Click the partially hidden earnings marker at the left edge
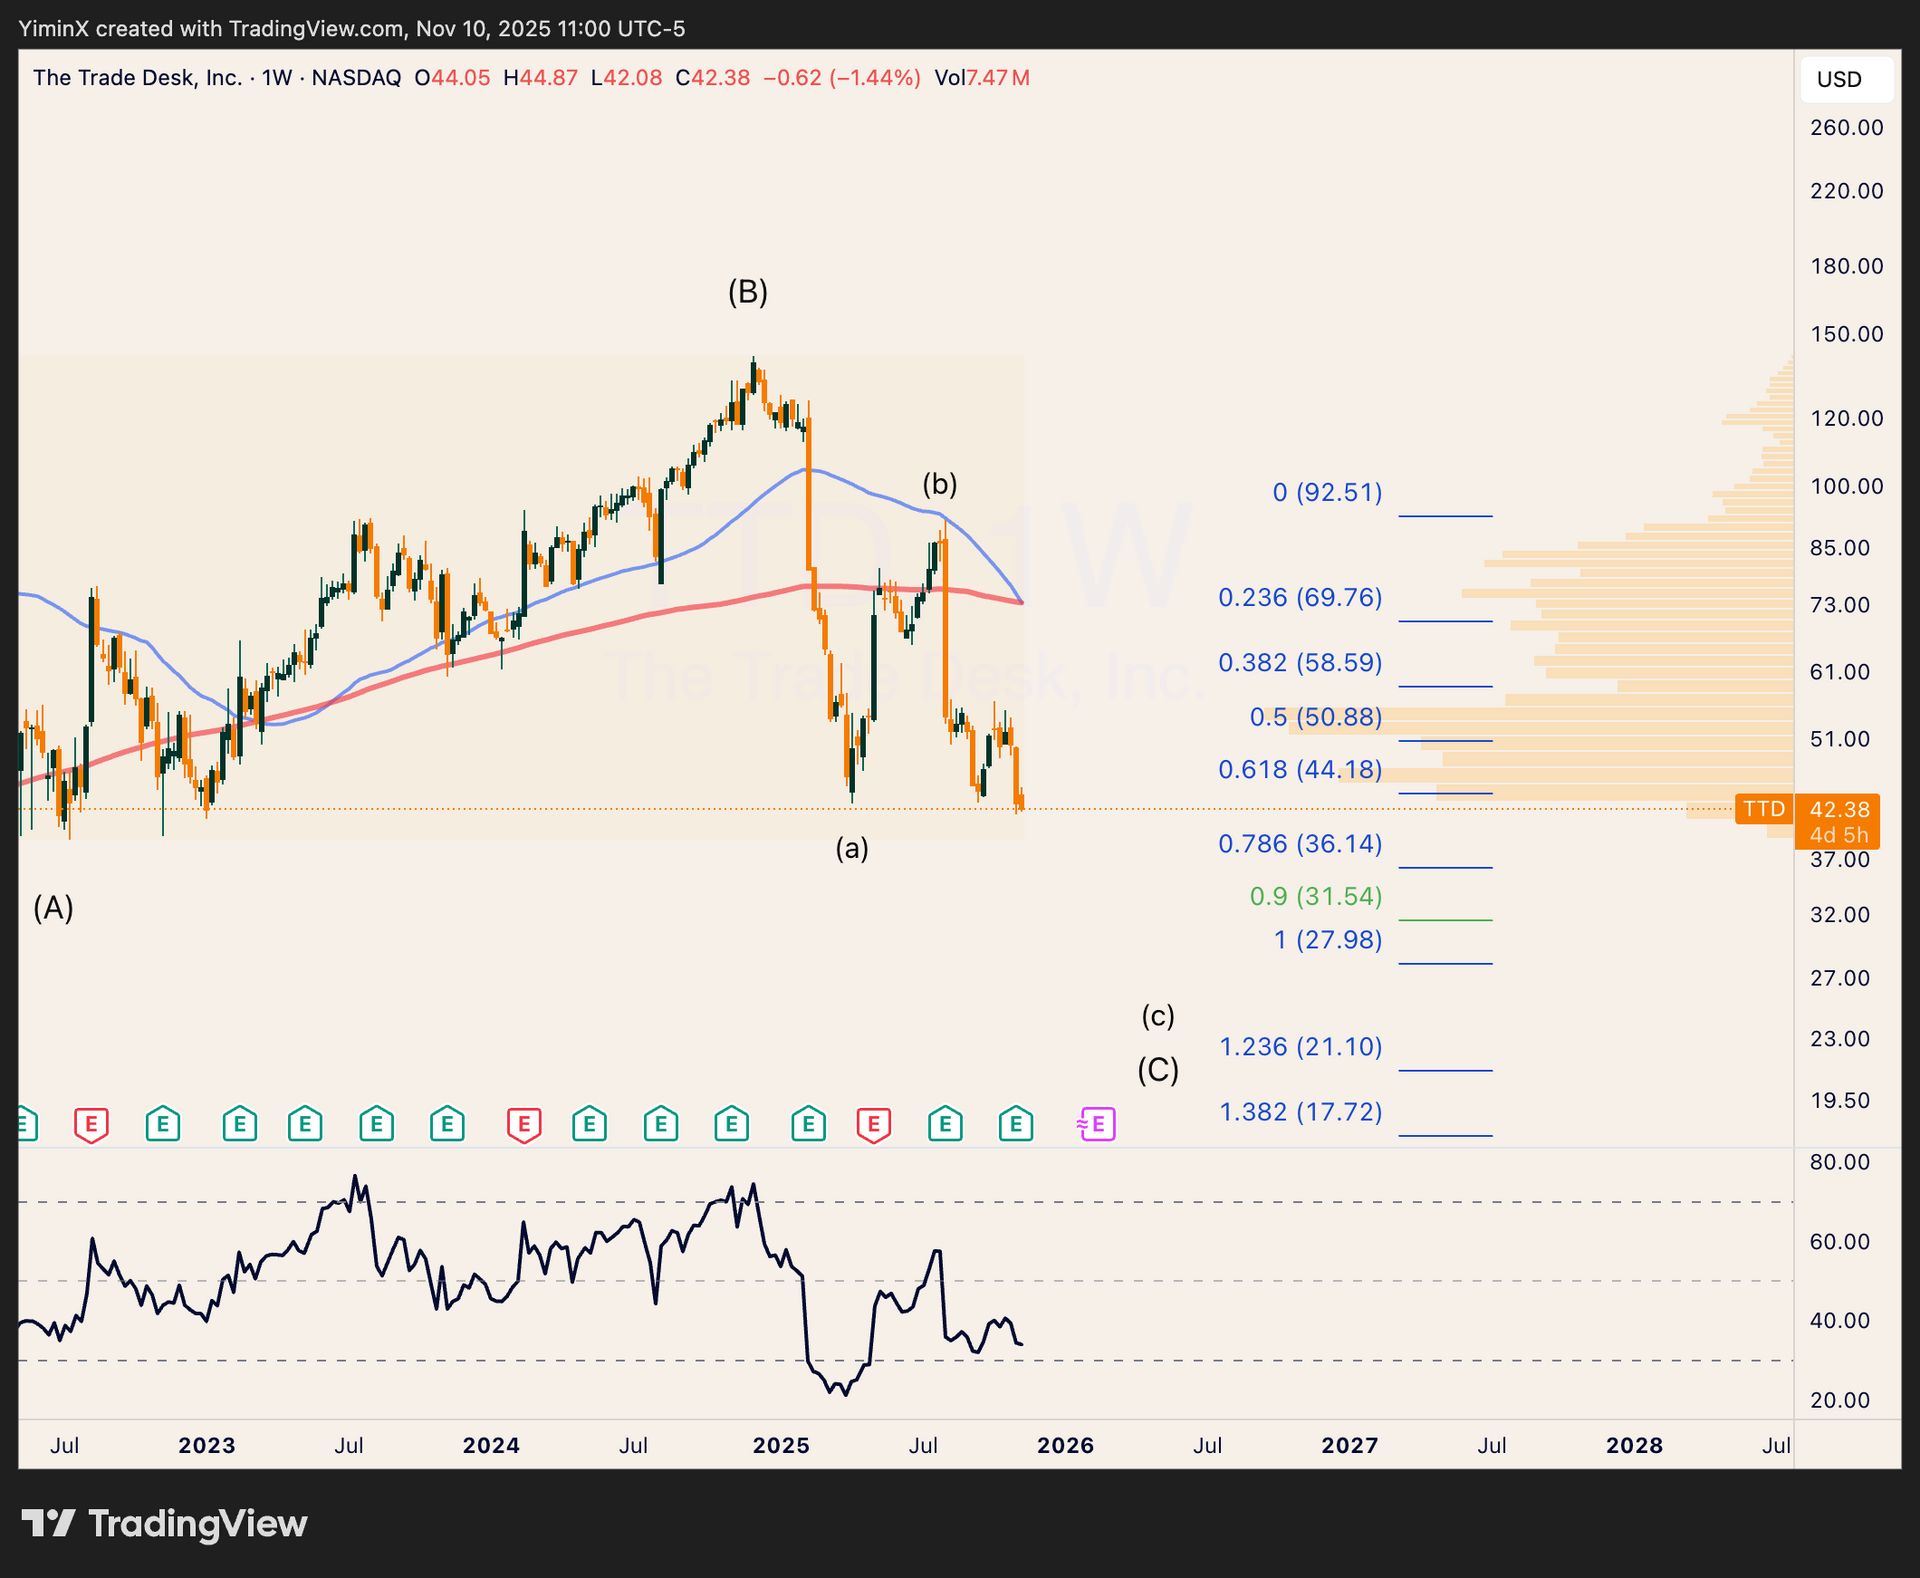This screenshot has width=1920, height=1578. pos(26,1124)
